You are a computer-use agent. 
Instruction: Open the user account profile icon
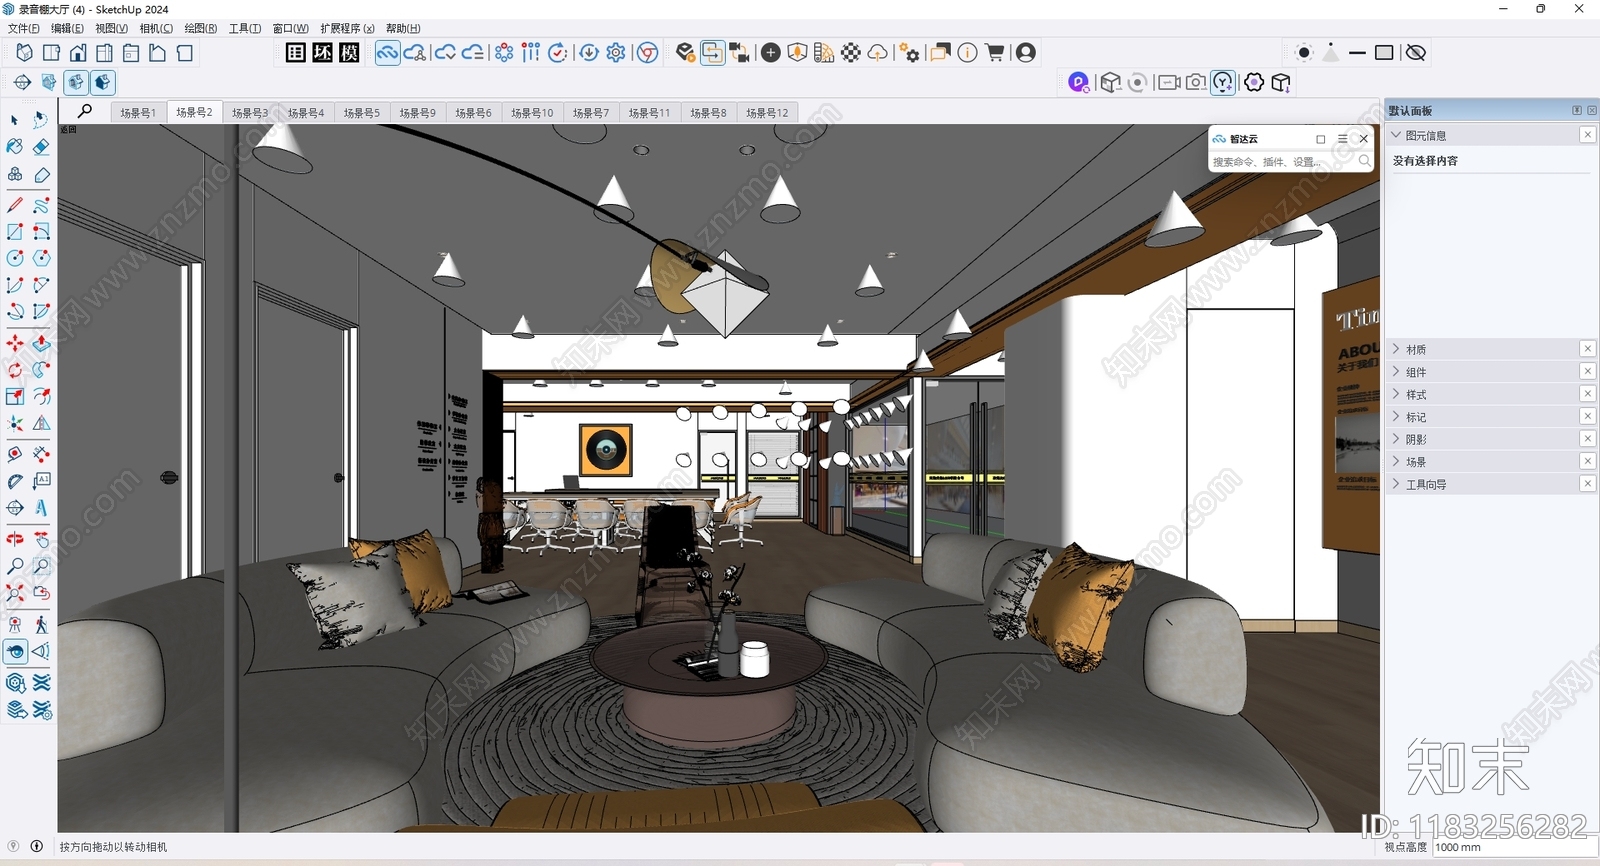1026,53
